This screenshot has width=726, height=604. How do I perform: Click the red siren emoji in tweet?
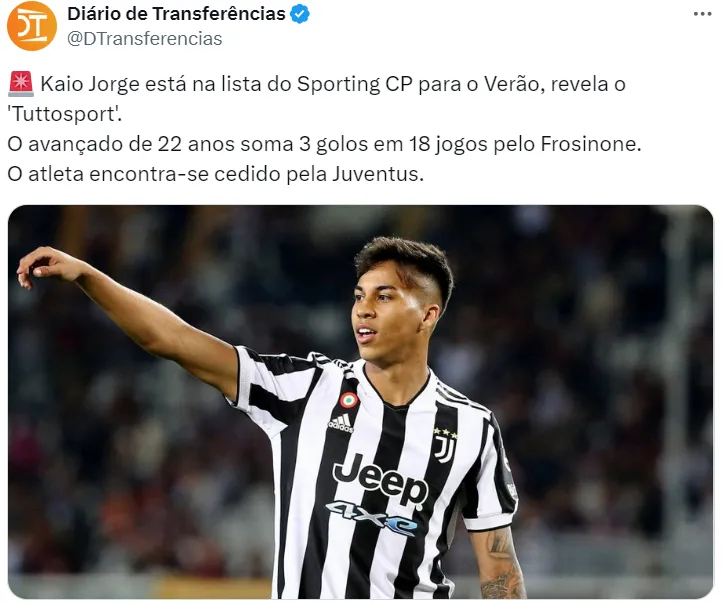21,84
